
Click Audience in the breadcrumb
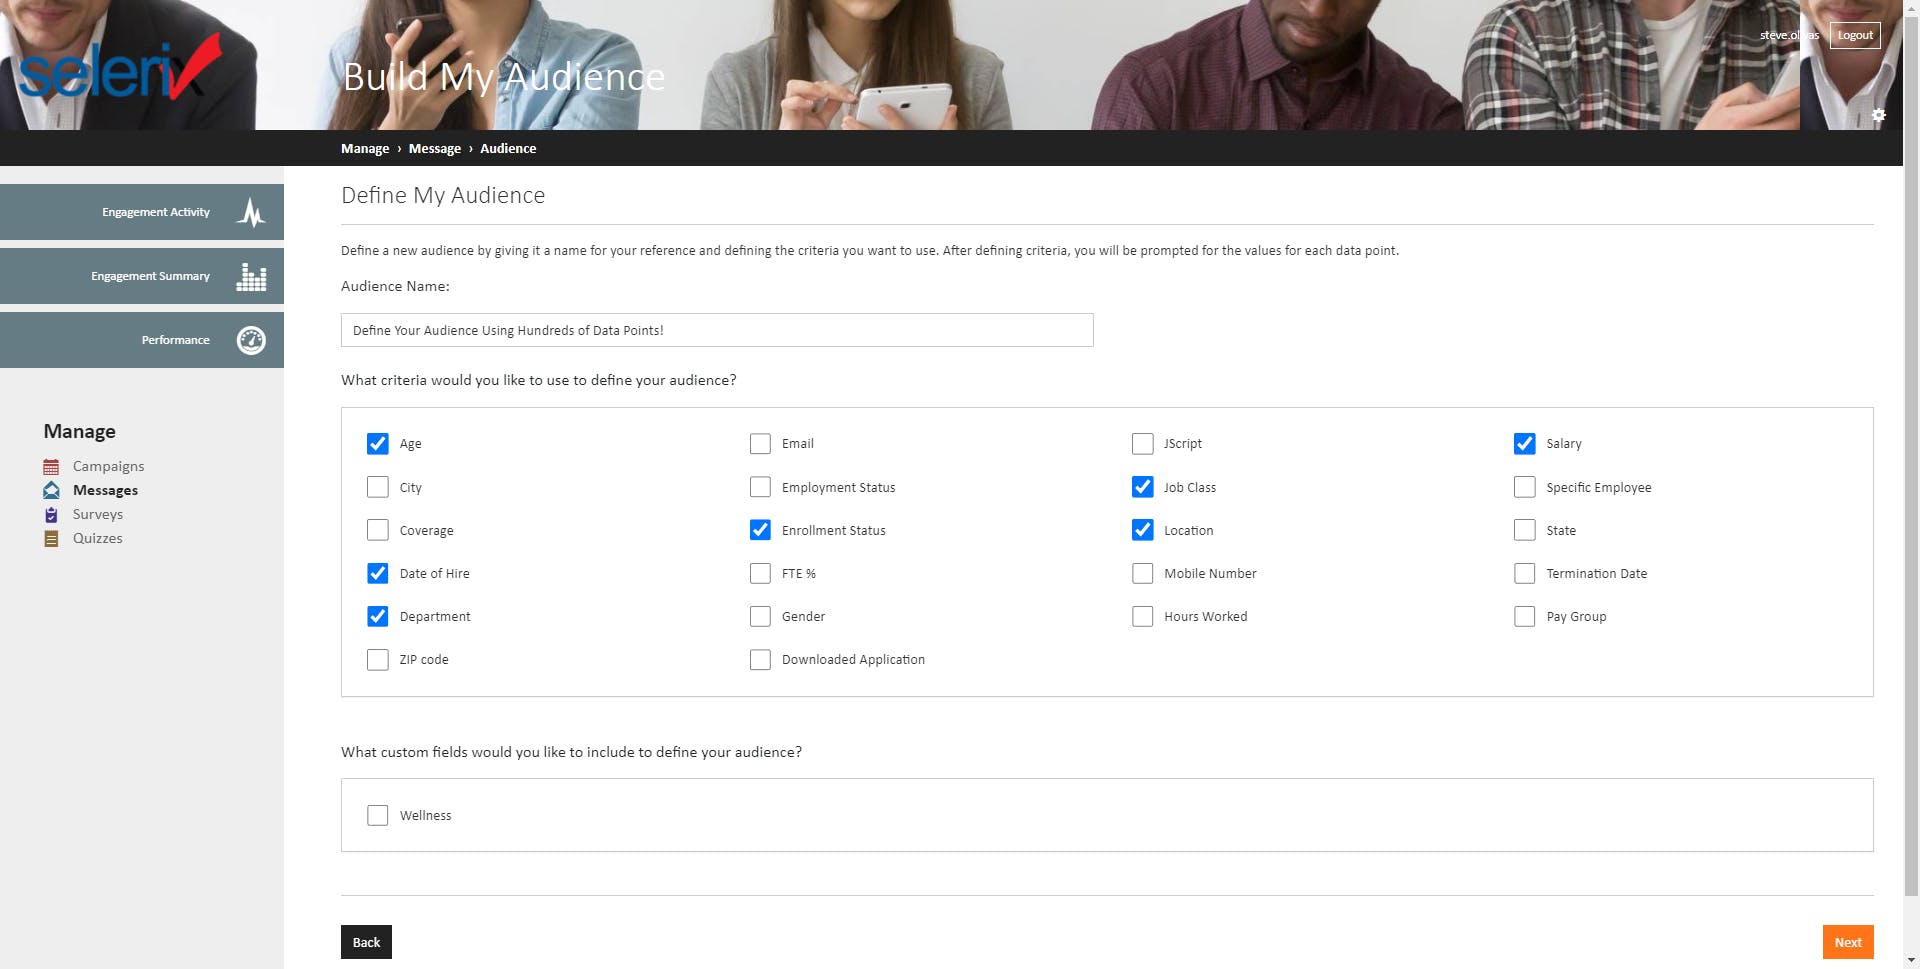coord(508,148)
